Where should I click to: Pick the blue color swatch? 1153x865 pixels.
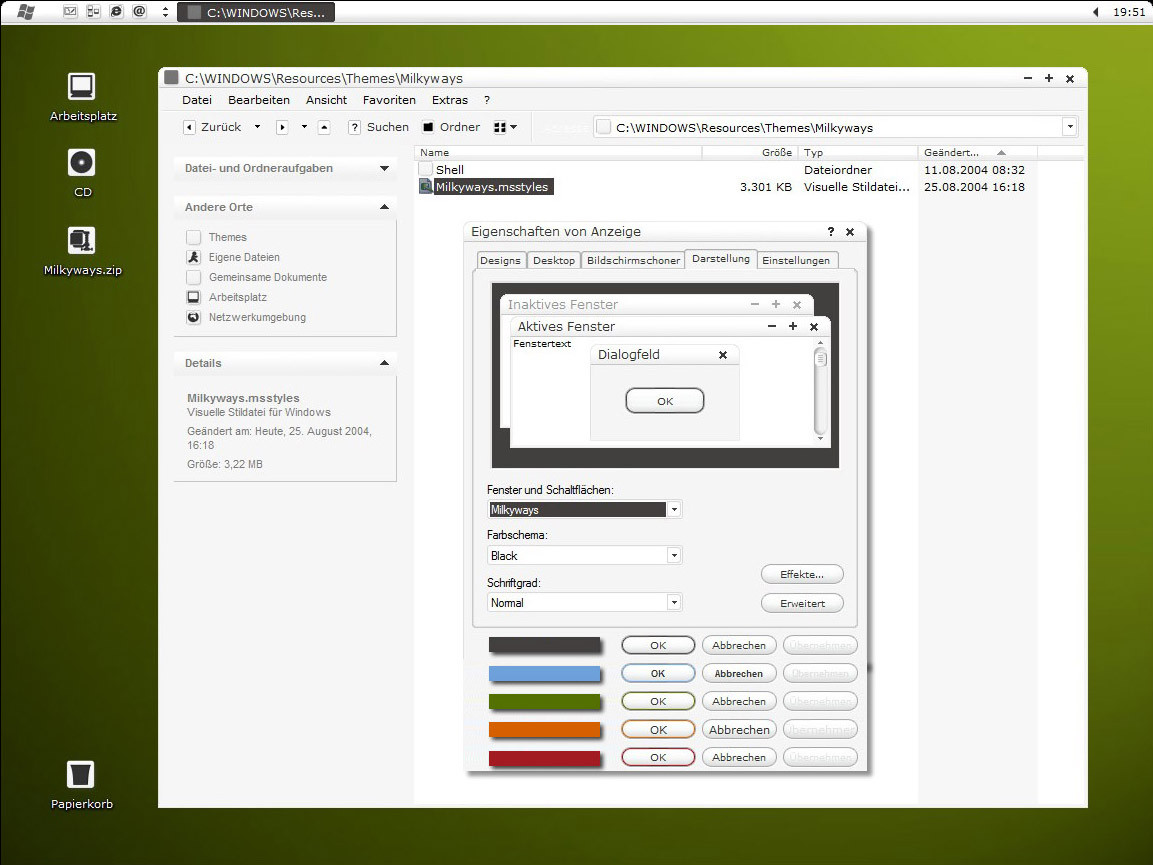click(545, 673)
